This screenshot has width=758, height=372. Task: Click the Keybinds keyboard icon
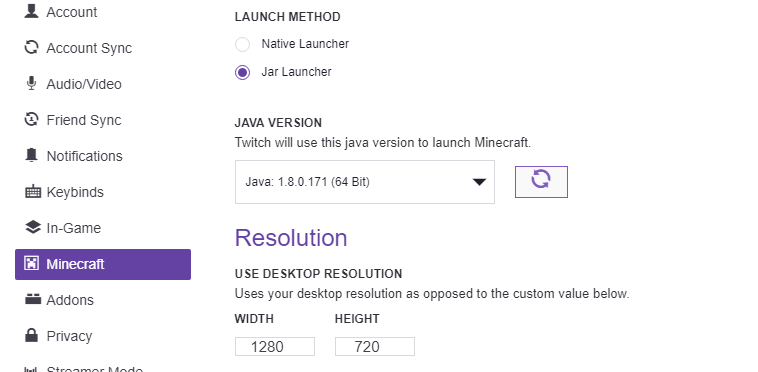pyautogui.click(x=32, y=192)
